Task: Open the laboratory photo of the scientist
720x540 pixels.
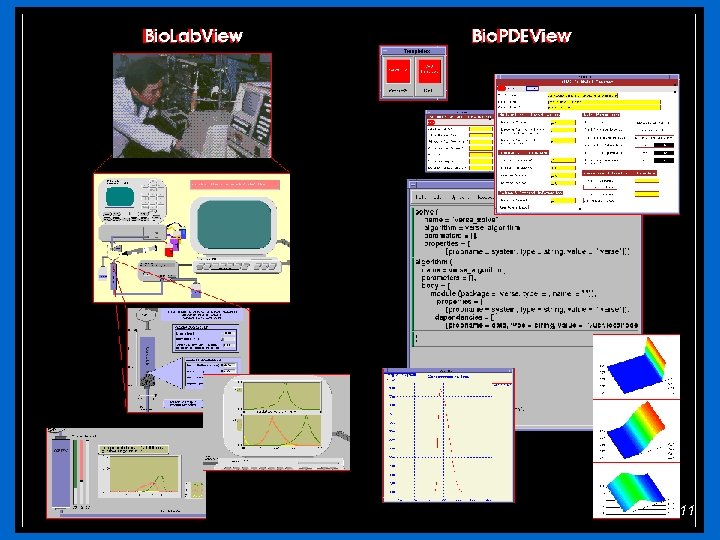Action: point(192,105)
